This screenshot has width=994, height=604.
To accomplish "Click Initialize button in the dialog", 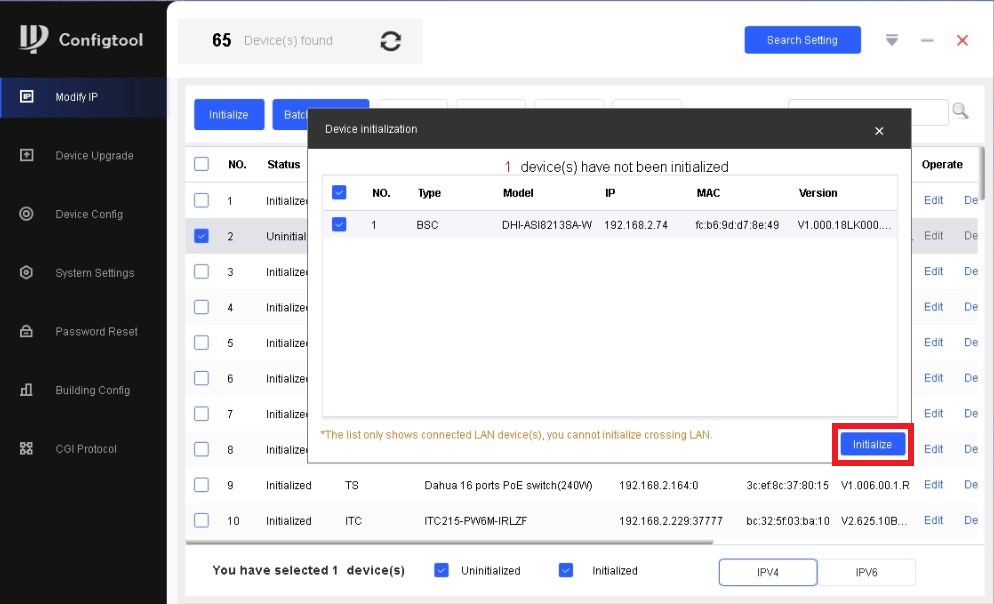I will [872, 444].
